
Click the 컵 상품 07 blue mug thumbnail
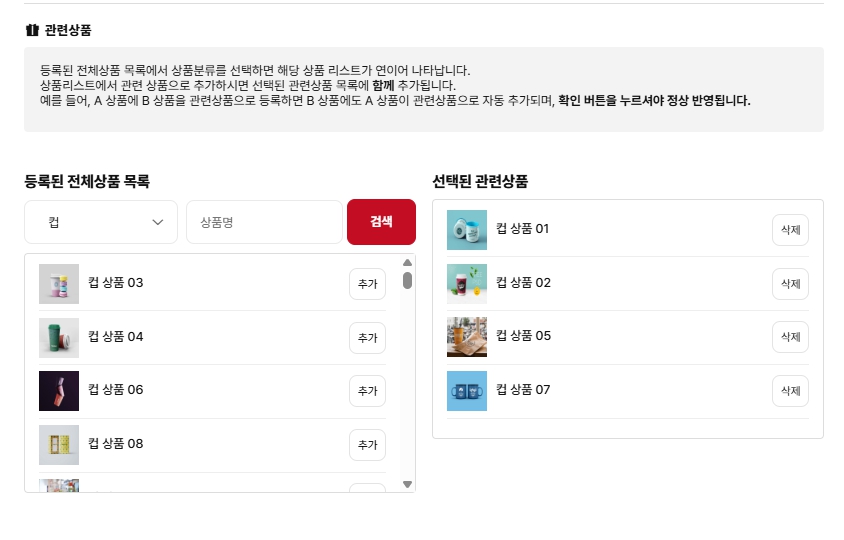[x=467, y=391]
